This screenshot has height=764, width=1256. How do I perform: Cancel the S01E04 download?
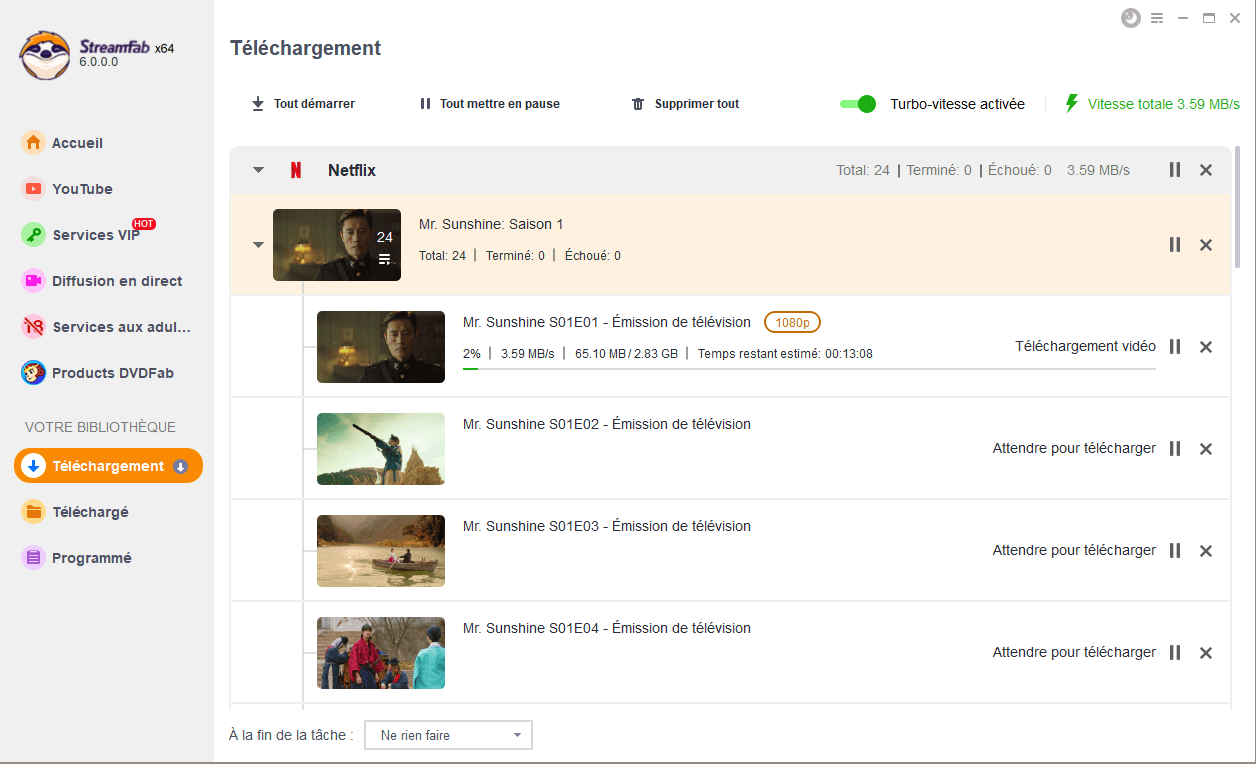(x=1206, y=653)
